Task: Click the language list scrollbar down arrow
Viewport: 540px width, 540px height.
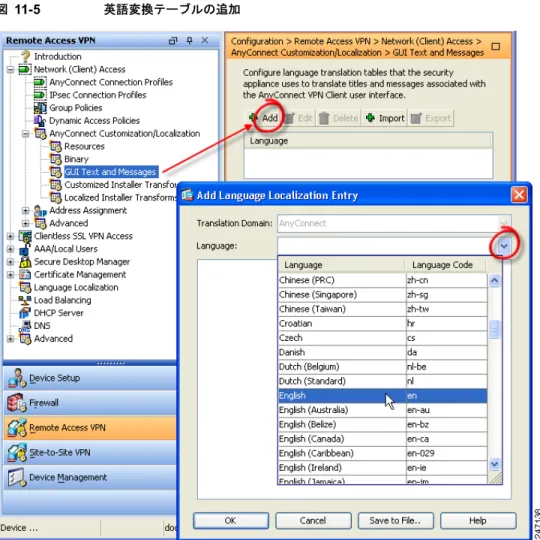Action: (495, 464)
